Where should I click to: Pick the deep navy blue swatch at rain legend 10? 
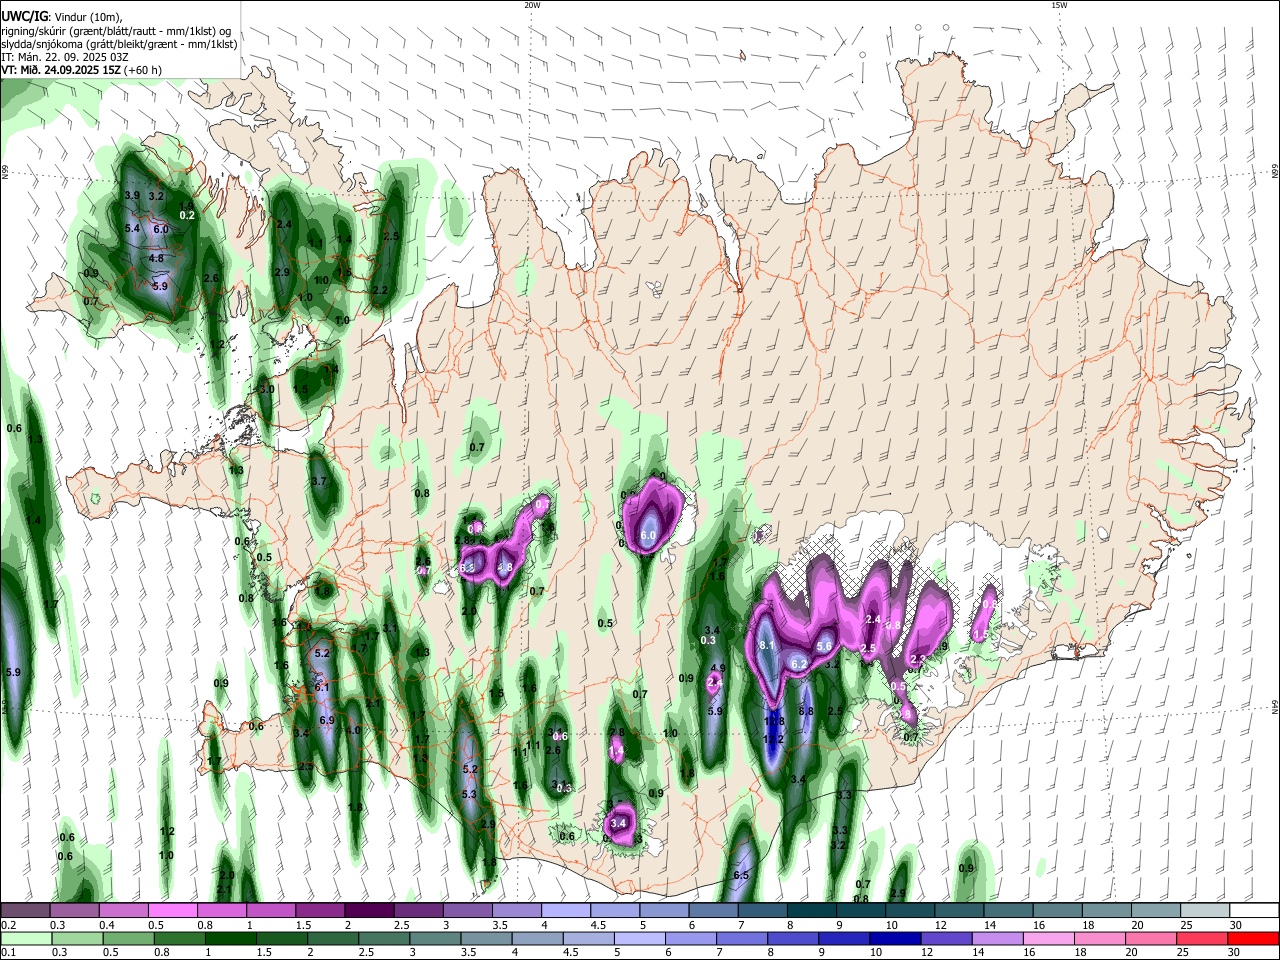pyautogui.click(x=894, y=938)
